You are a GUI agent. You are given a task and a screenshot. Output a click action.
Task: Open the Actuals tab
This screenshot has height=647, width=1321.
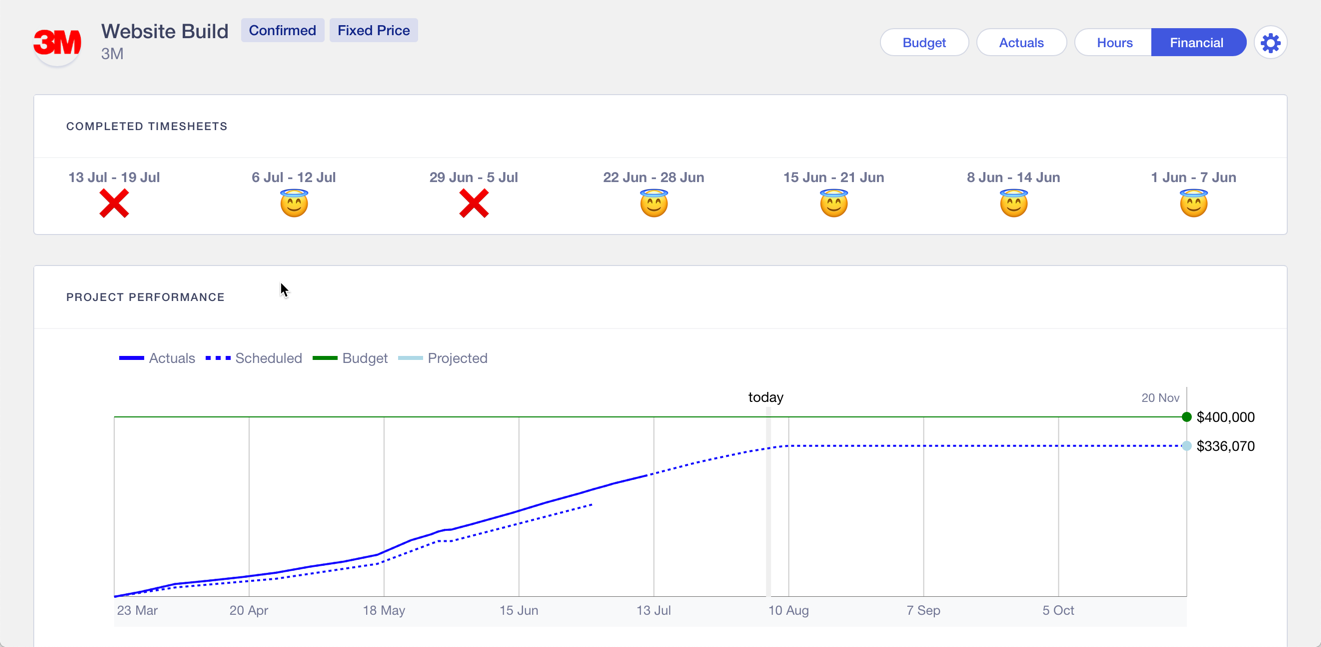(1021, 43)
